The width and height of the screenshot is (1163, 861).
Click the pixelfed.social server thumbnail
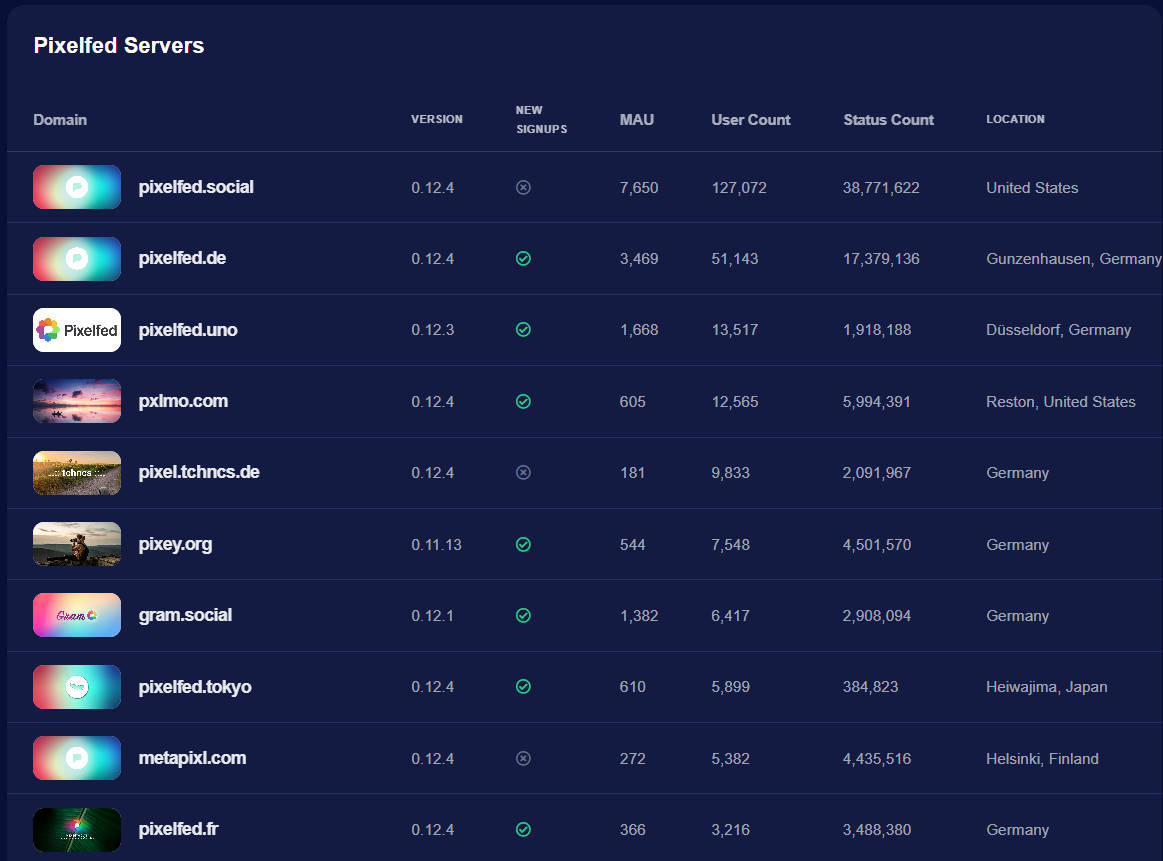[77, 187]
